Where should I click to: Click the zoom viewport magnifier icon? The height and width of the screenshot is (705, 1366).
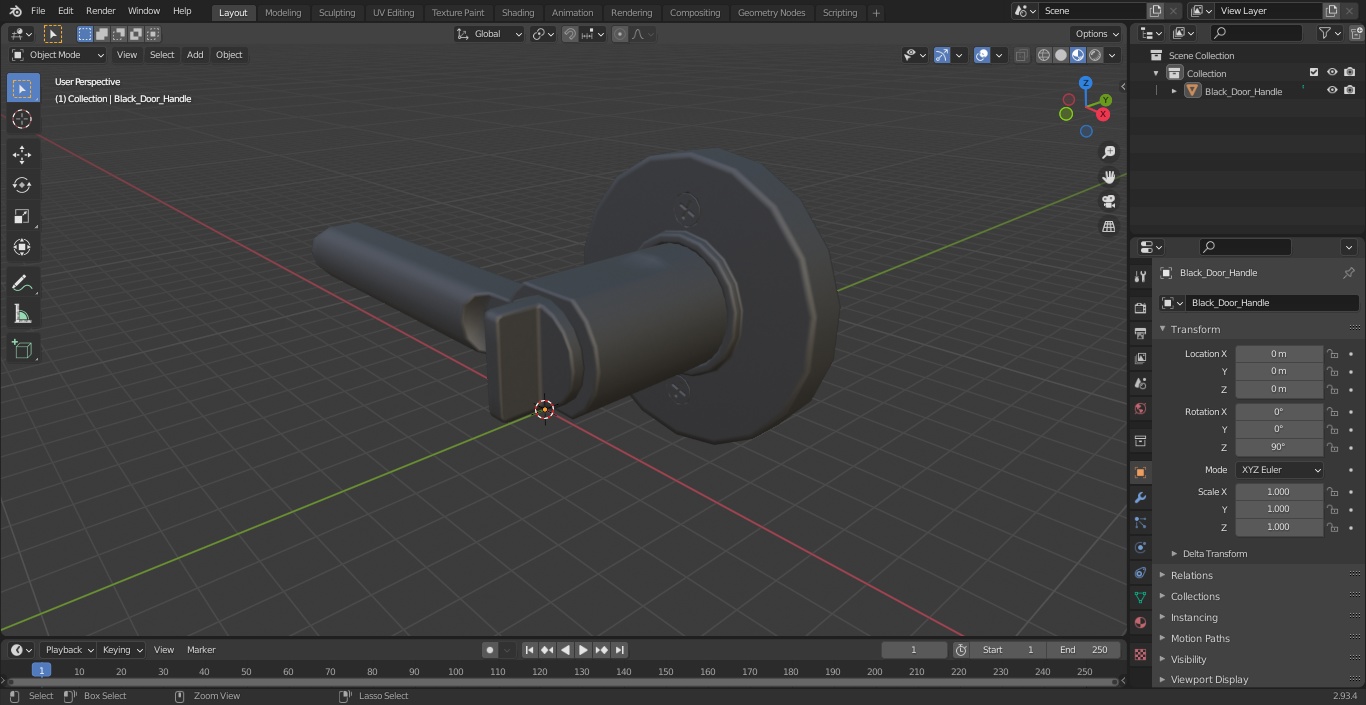point(1108,152)
